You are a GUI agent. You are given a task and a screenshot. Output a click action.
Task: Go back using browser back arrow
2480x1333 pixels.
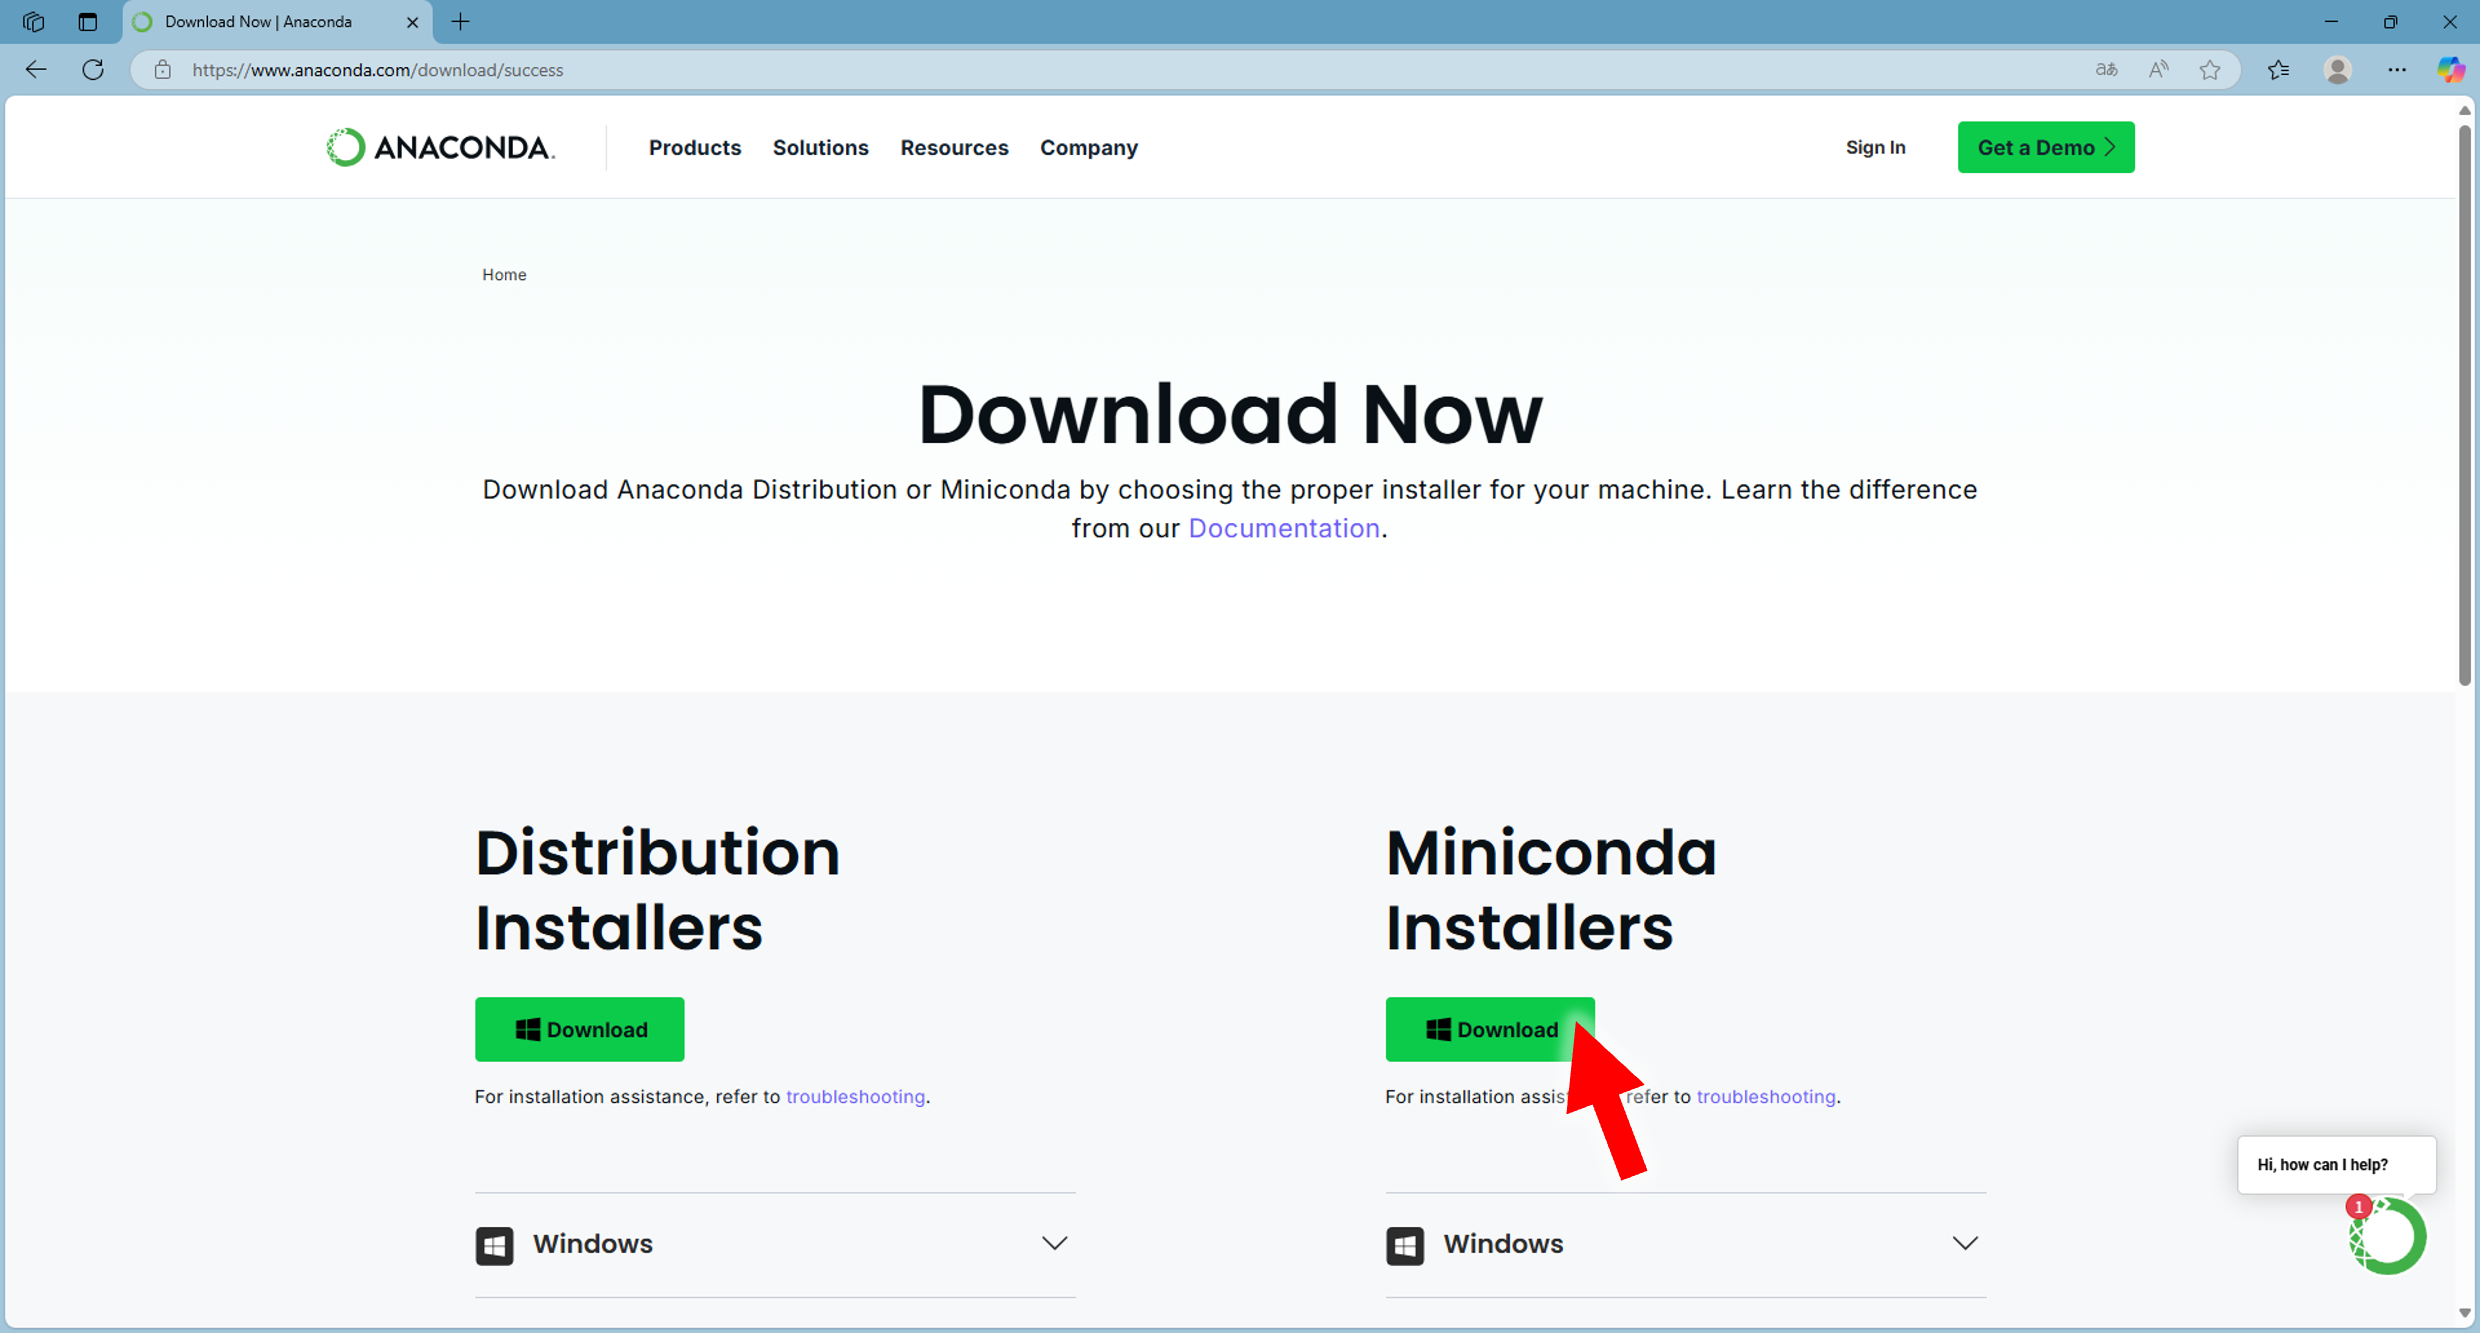point(36,70)
